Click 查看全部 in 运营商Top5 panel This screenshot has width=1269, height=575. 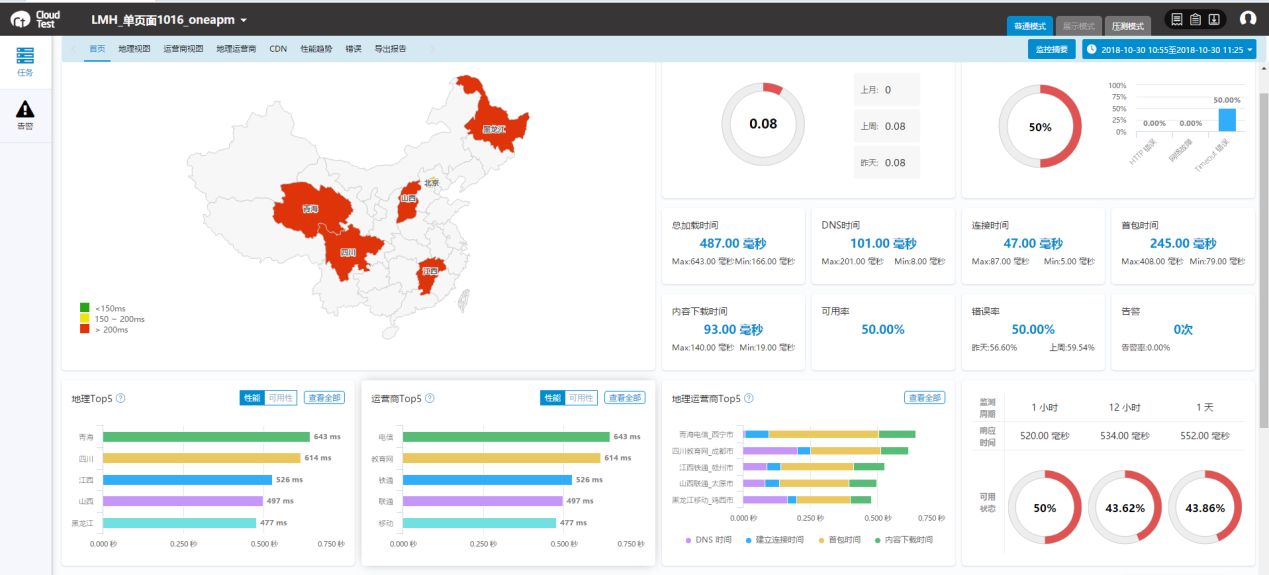coord(624,398)
